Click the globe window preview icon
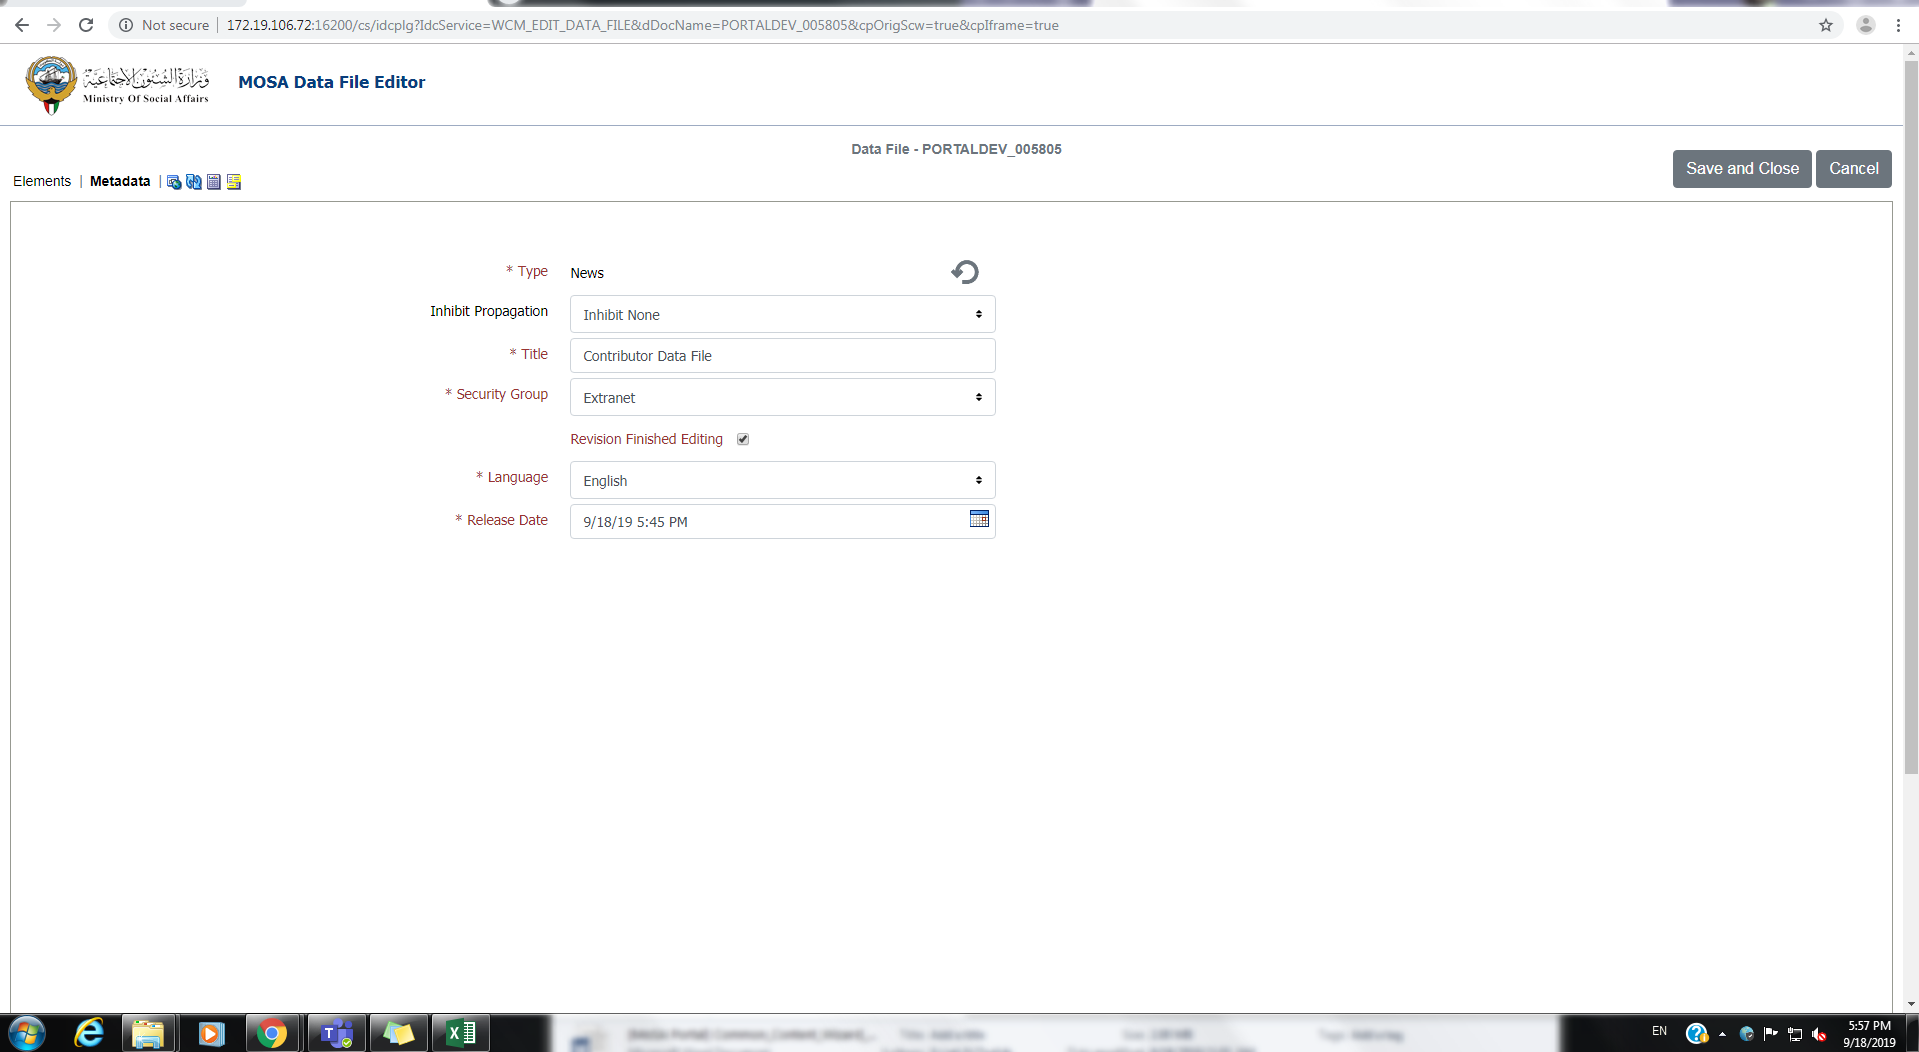Image resolution: width=1919 pixels, height=1052 pixels. [x=174, y=182]
